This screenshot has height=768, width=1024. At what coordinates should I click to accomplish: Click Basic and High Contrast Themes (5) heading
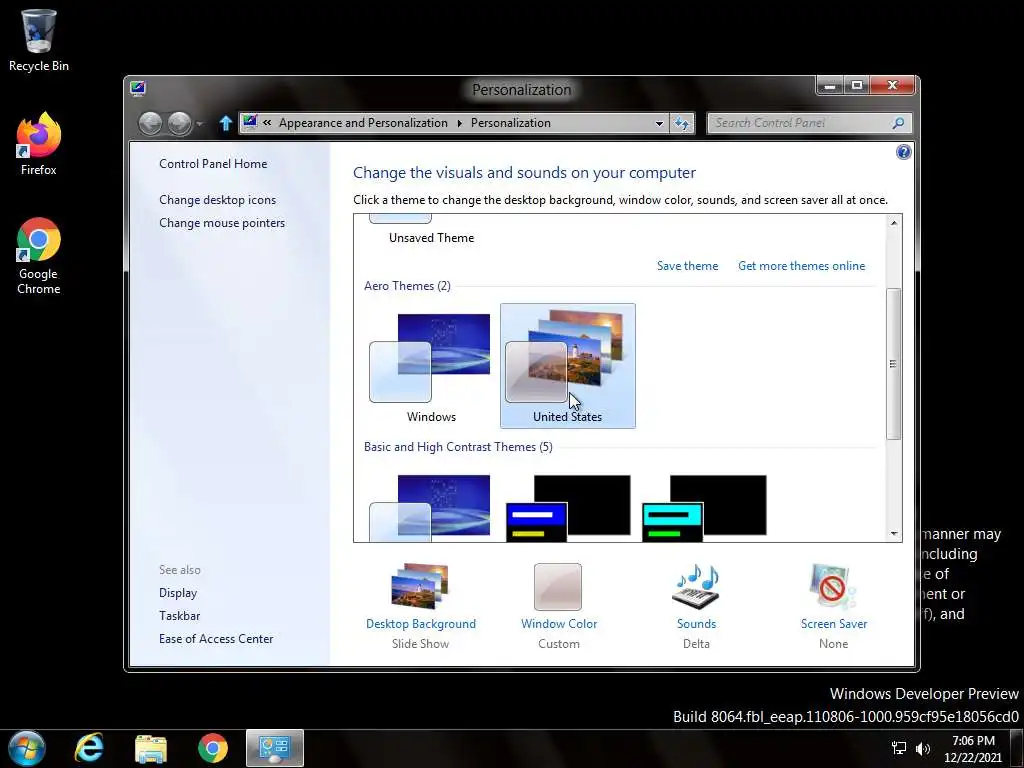[x=458, y=447]
